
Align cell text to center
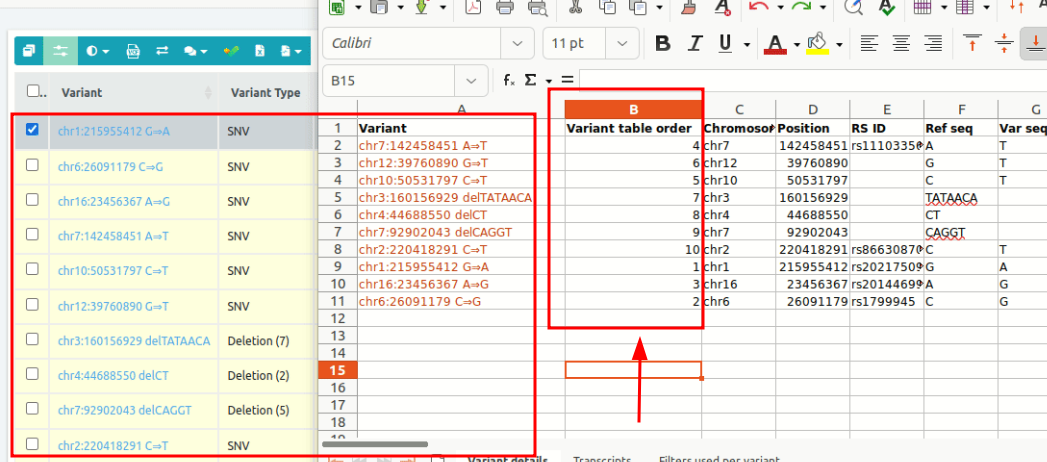pos(901,44)
